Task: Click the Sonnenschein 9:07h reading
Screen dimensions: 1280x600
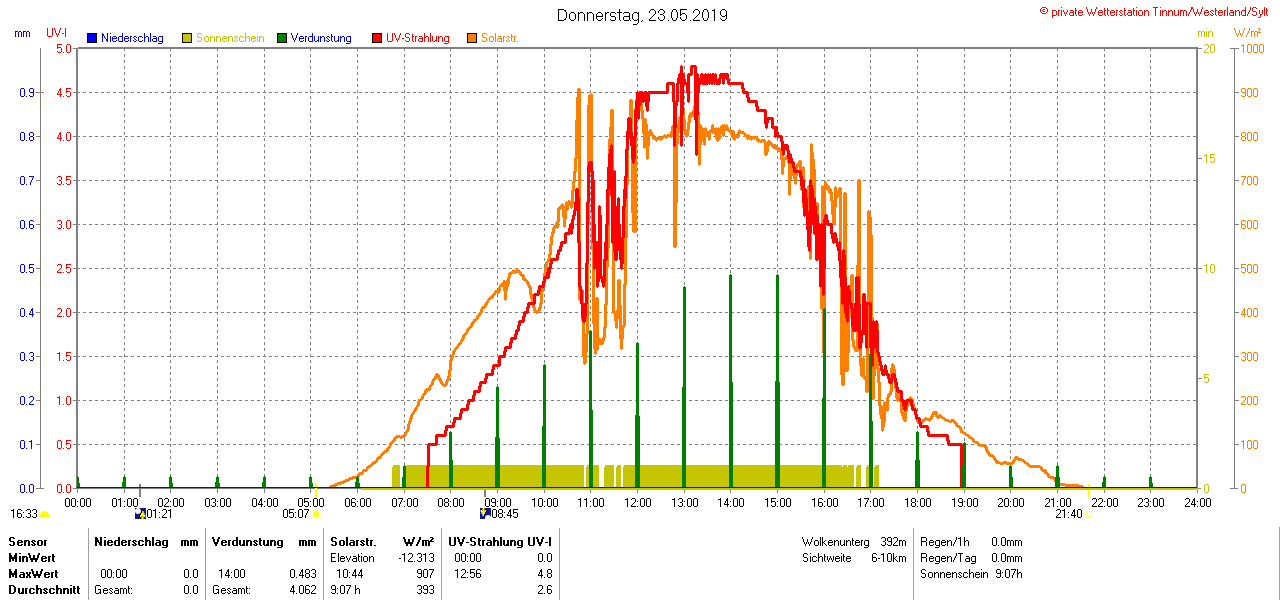Action: coord(971,574)
